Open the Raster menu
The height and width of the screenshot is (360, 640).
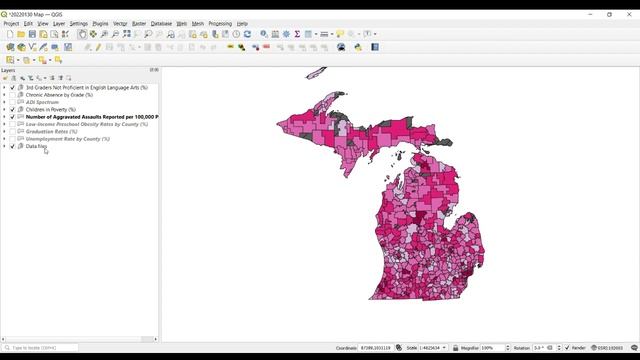point(139,24)
